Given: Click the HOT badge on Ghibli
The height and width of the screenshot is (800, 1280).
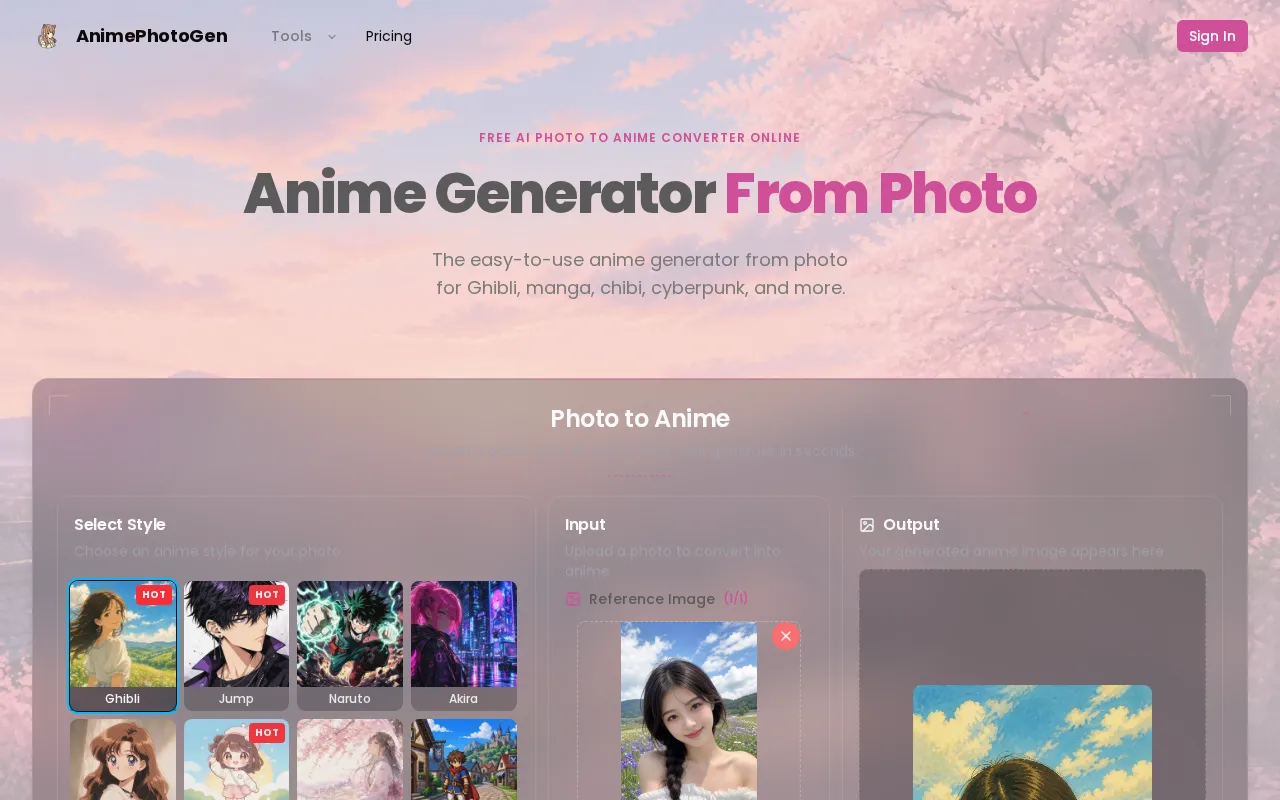Looking at the screenshot, I should 154,595.
